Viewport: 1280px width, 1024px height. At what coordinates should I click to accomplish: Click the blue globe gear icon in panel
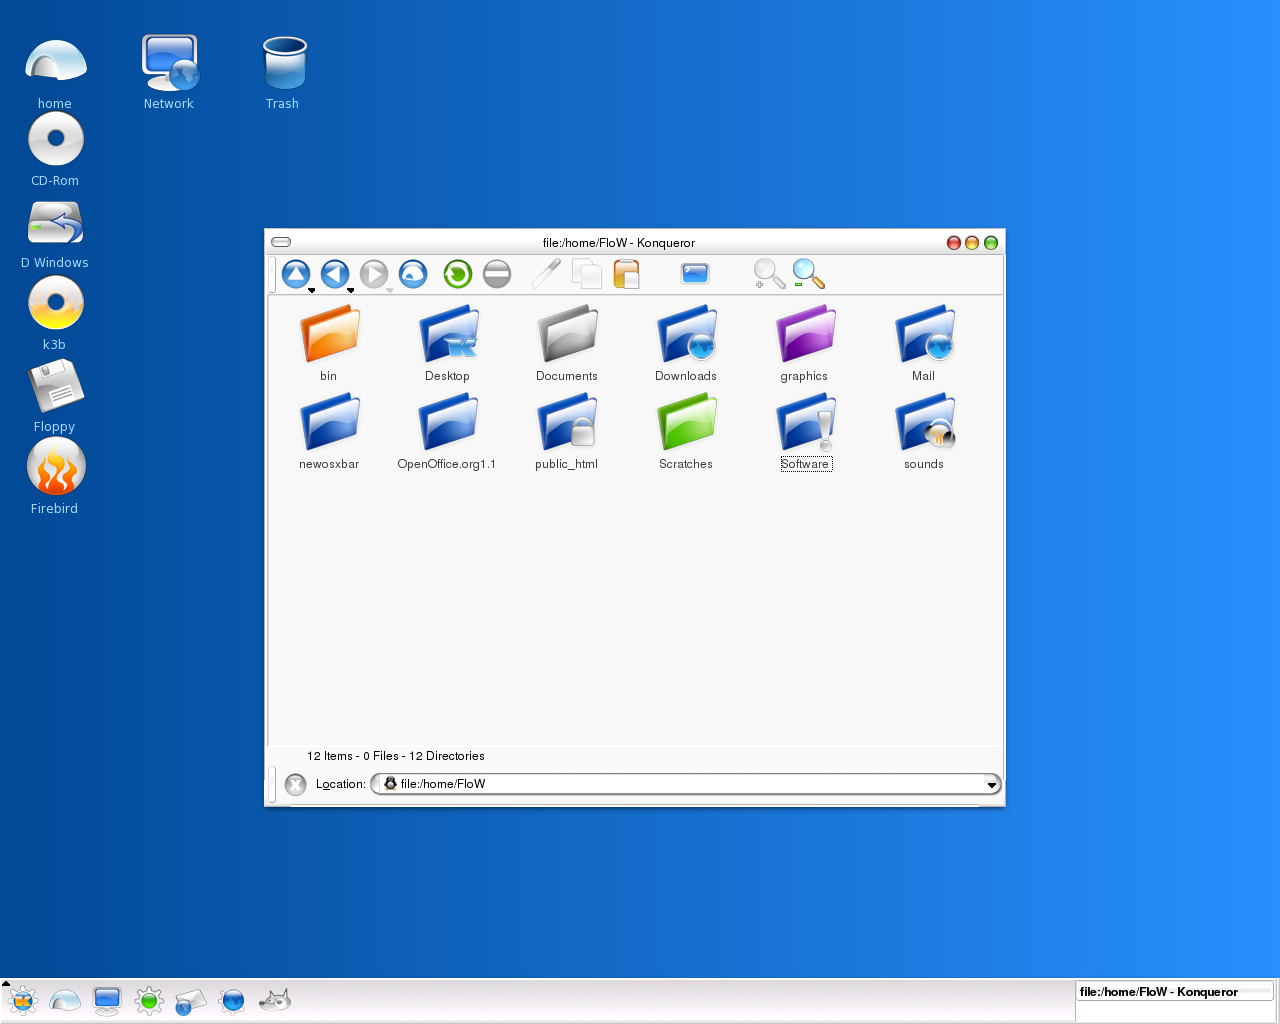point(232,999)
